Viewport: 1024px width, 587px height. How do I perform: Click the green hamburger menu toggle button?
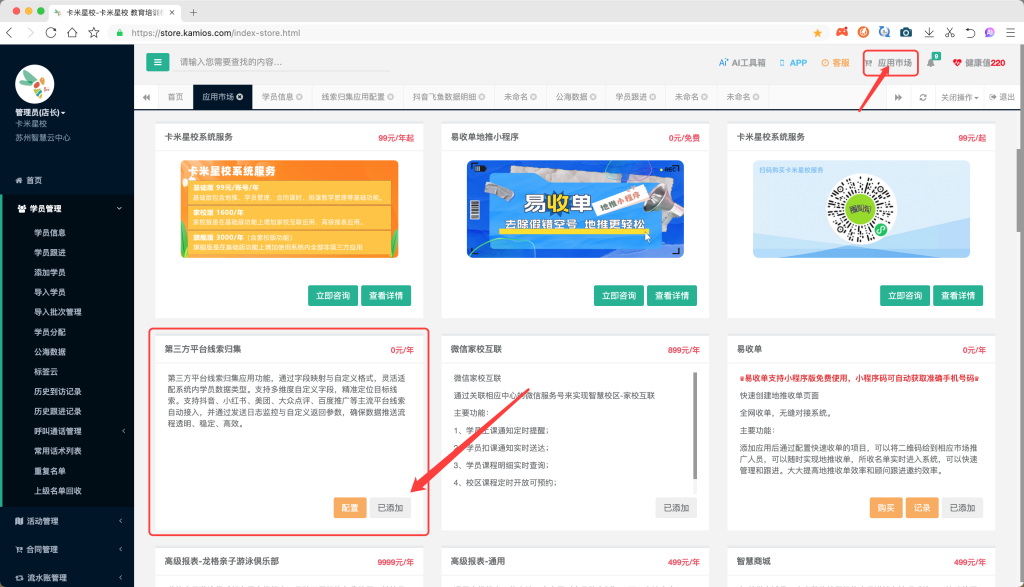point(158,62)
